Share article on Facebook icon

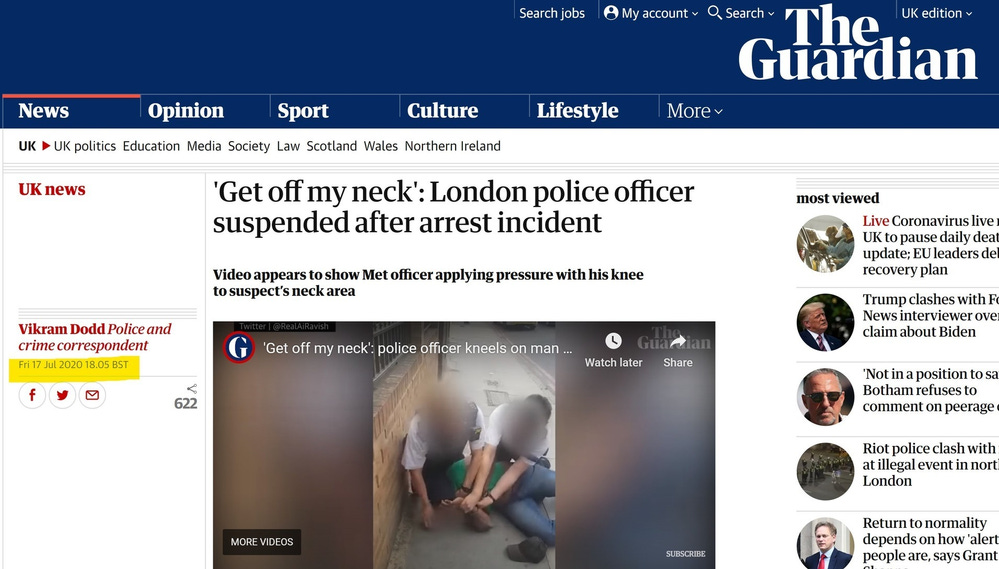(32, 395)
